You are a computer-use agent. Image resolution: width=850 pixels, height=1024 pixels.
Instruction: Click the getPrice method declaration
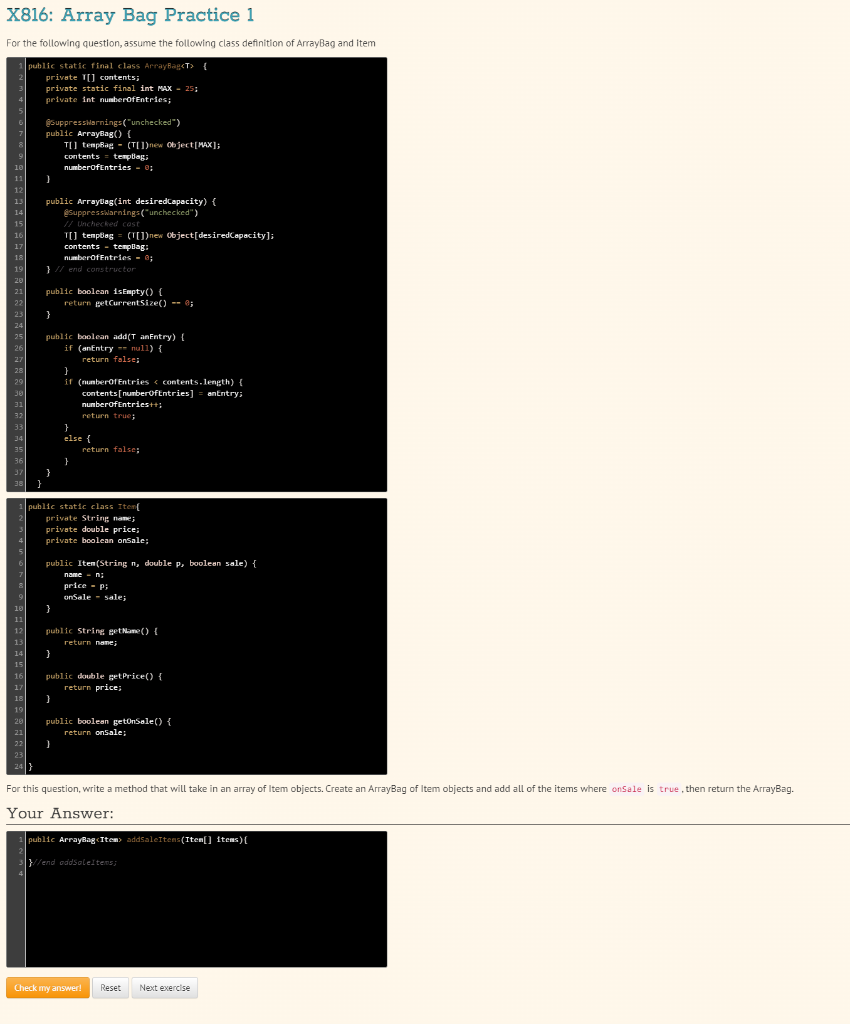click(100, 675)
